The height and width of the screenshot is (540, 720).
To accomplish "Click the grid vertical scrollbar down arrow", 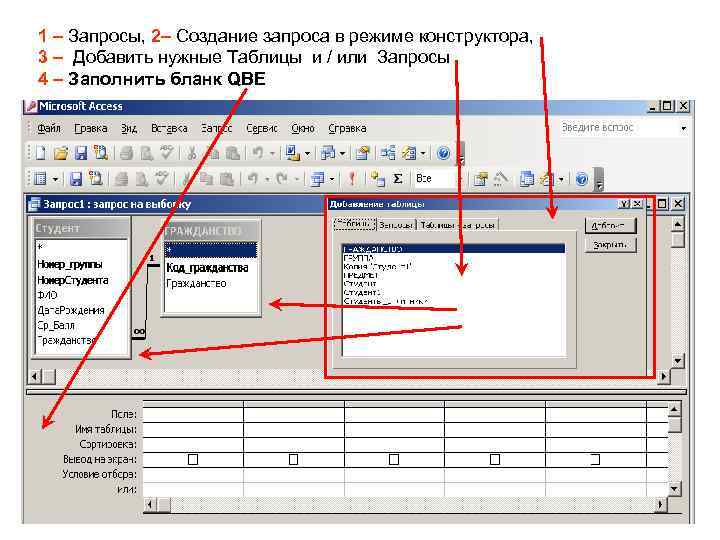I will point(674,489).
